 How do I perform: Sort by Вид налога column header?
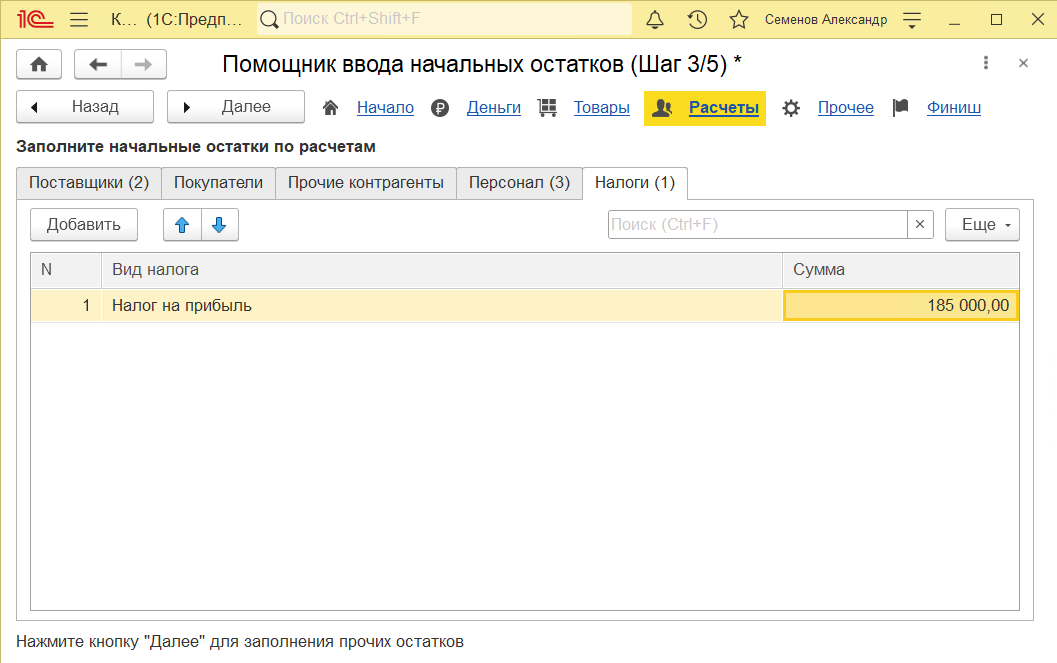tap(442, 270)
